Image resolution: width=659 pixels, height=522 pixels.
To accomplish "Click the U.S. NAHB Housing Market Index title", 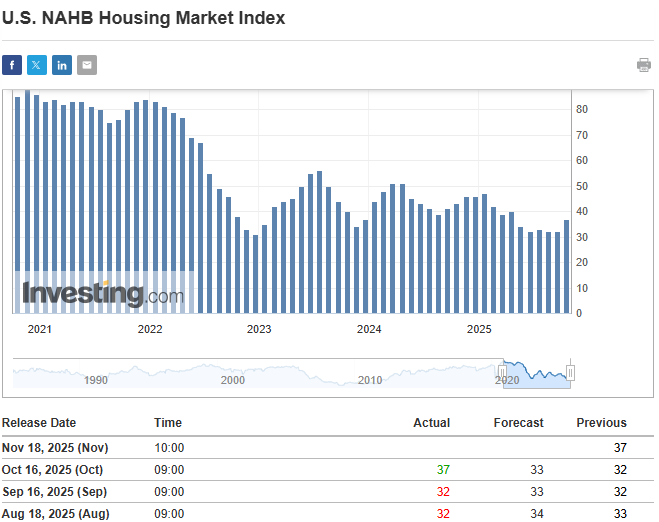I will click(143, 18).
